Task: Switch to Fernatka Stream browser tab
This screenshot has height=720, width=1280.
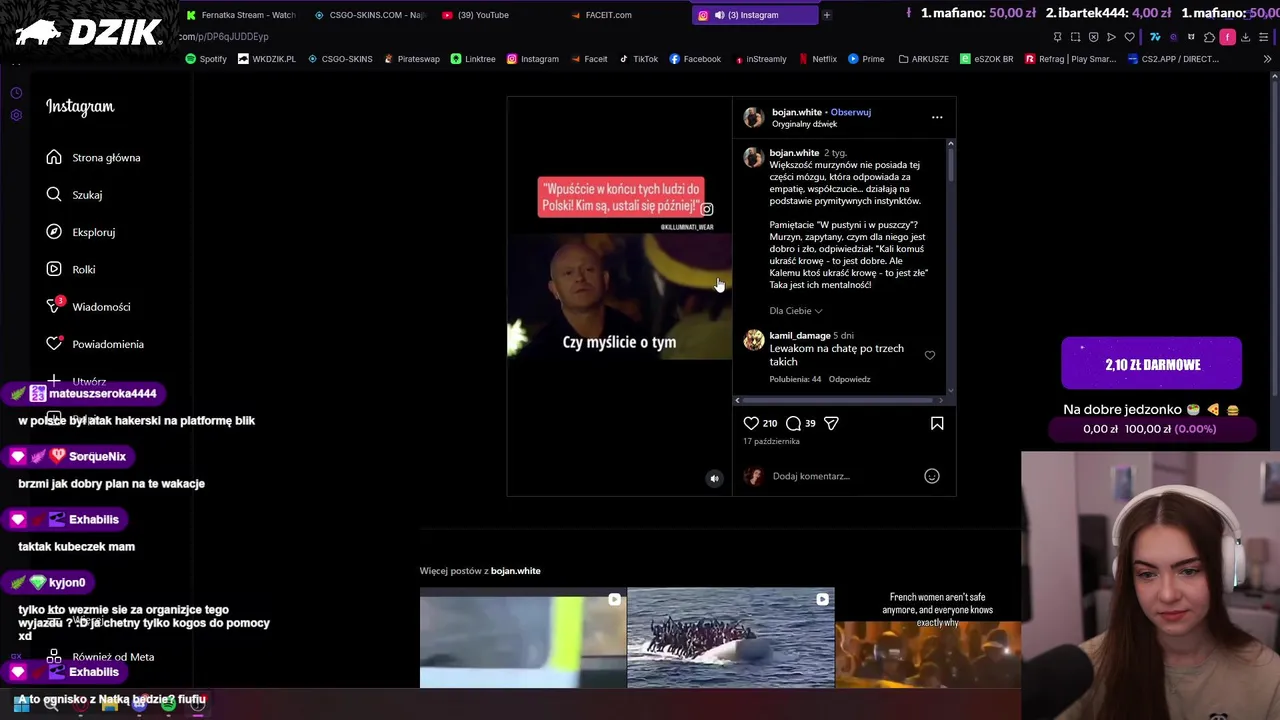Action: 240,15
